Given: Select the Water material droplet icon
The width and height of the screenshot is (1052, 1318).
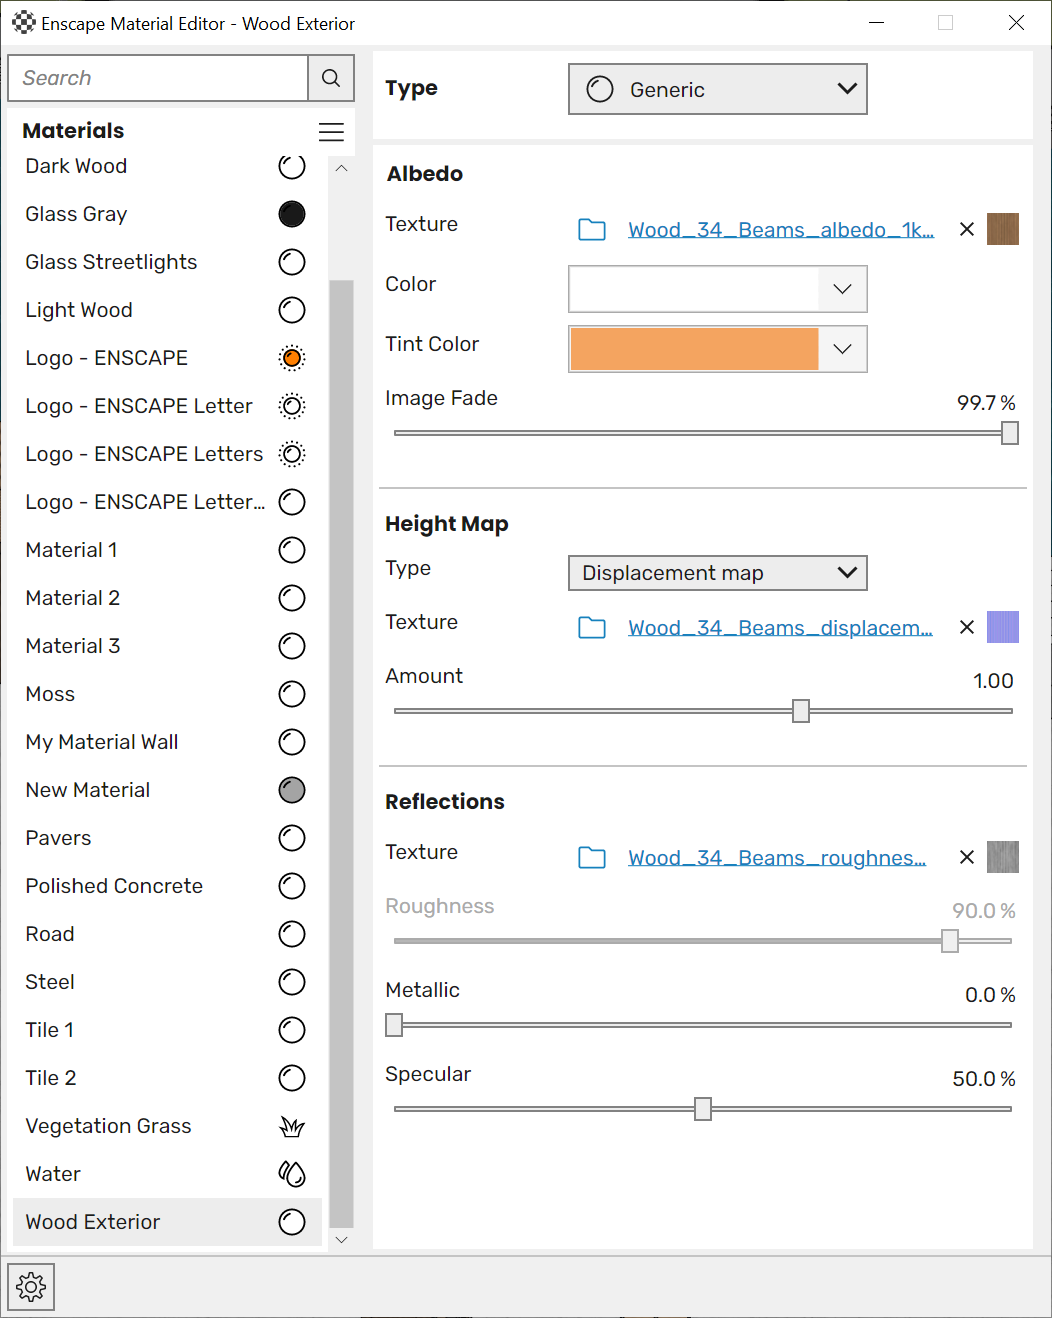Looking at the screenshot, I should (291, 1174).
